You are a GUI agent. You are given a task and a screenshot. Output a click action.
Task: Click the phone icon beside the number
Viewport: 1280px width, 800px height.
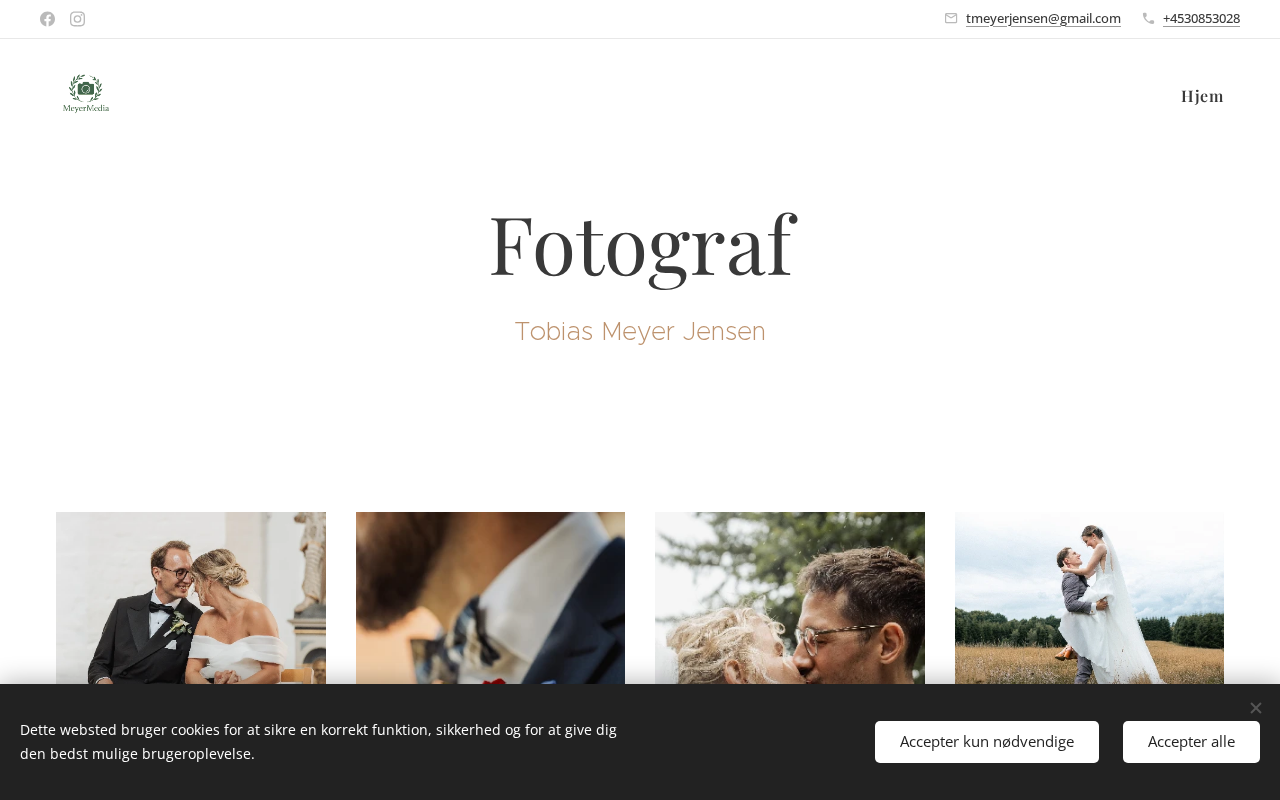tap(1148, 18)
